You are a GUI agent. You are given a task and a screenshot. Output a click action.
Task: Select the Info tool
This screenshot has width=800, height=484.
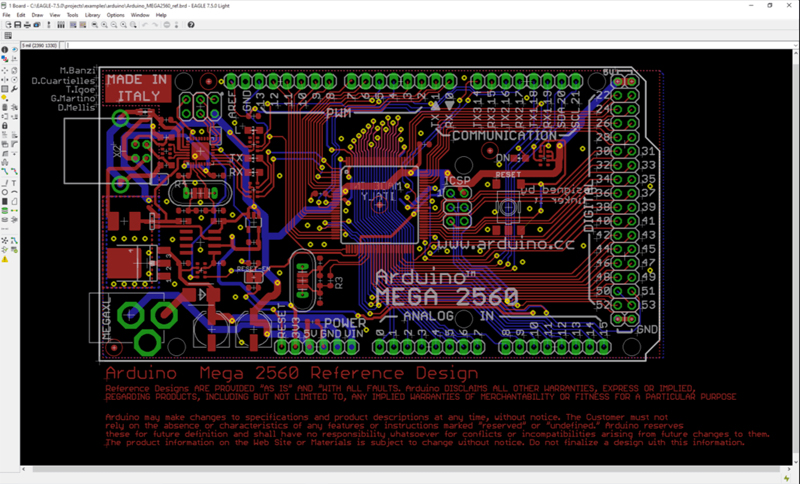click(x=5, y=49)
